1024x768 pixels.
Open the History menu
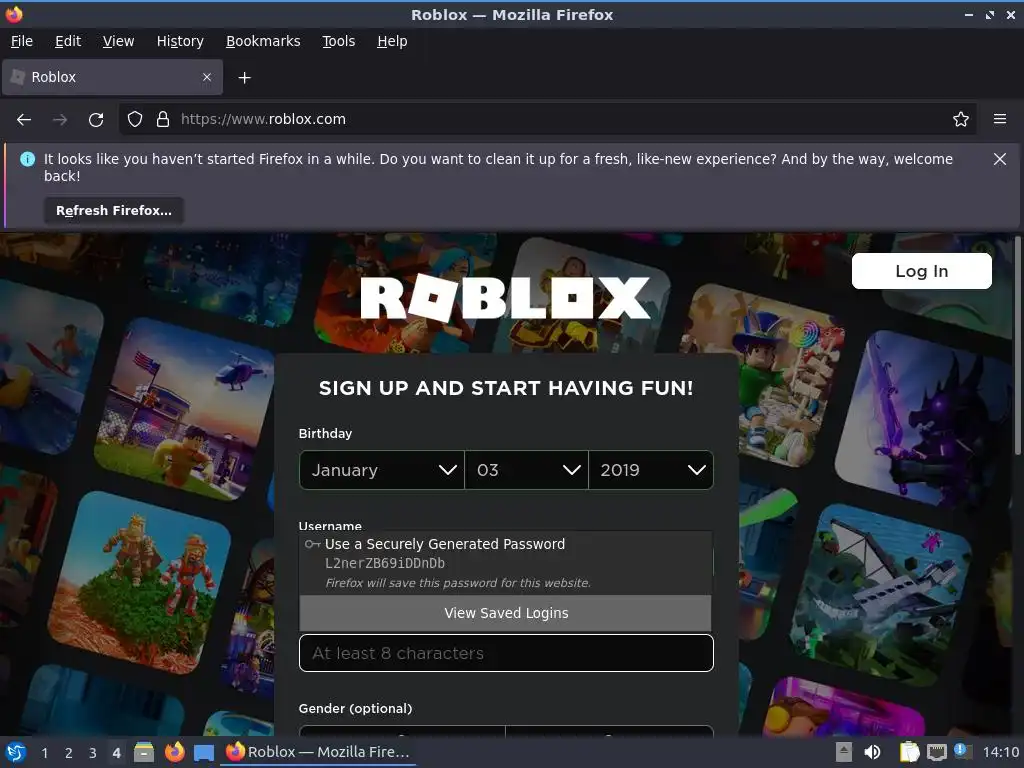click(x=180, y=41)
